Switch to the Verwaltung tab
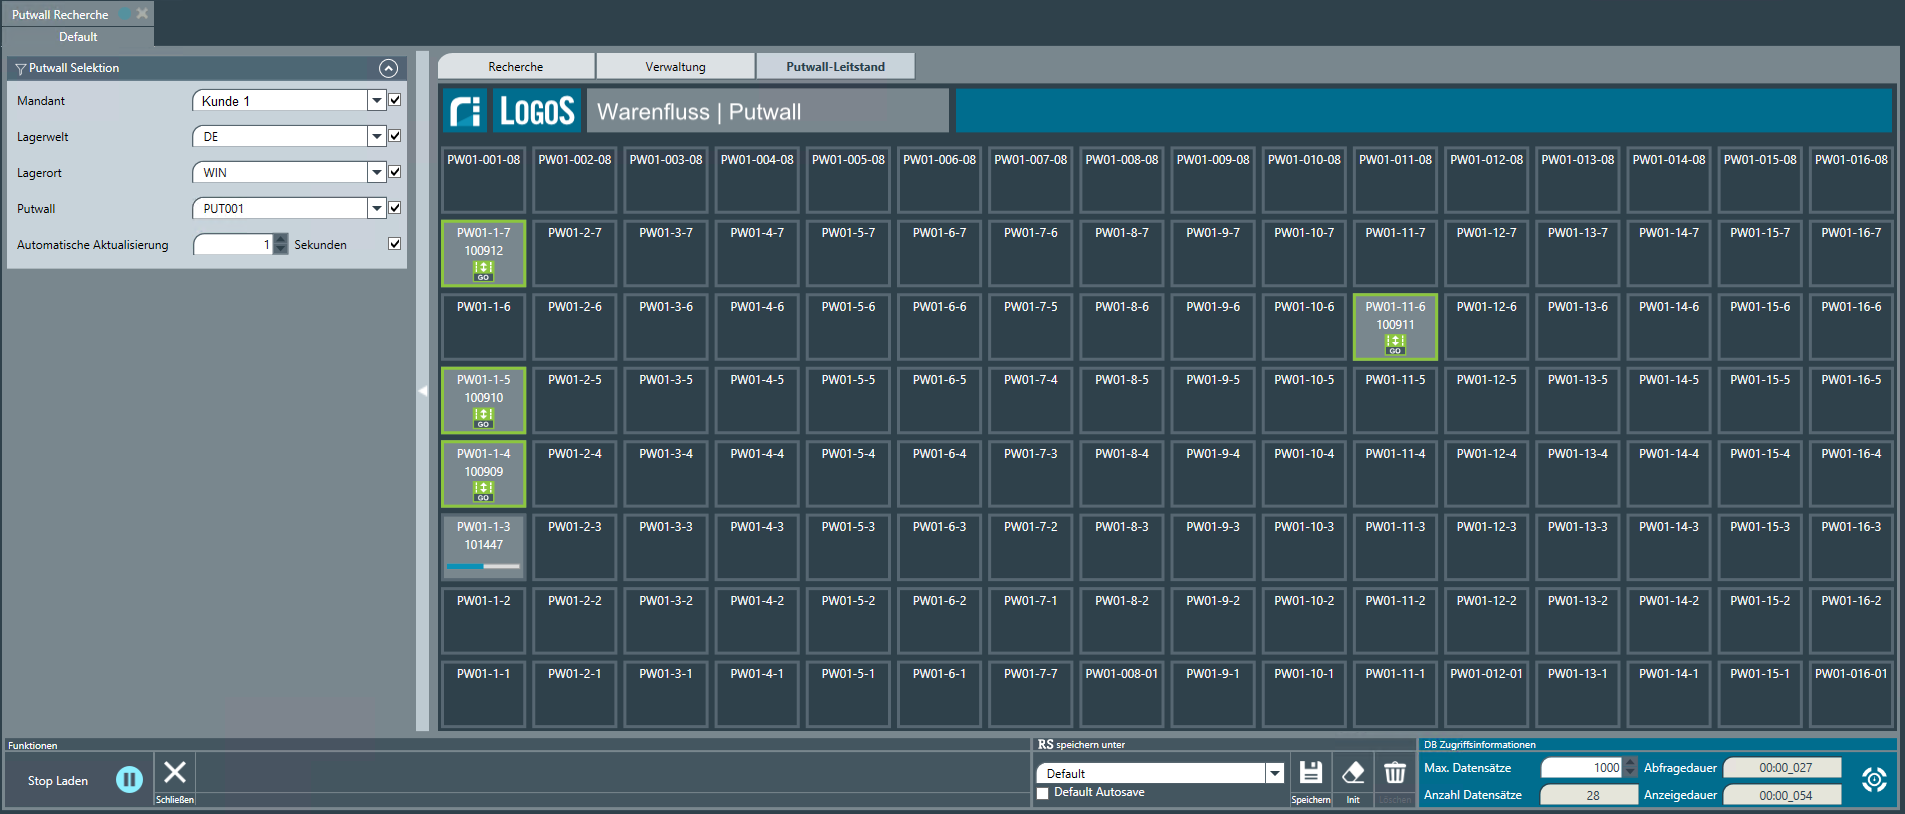 click(x=676, y=67)
